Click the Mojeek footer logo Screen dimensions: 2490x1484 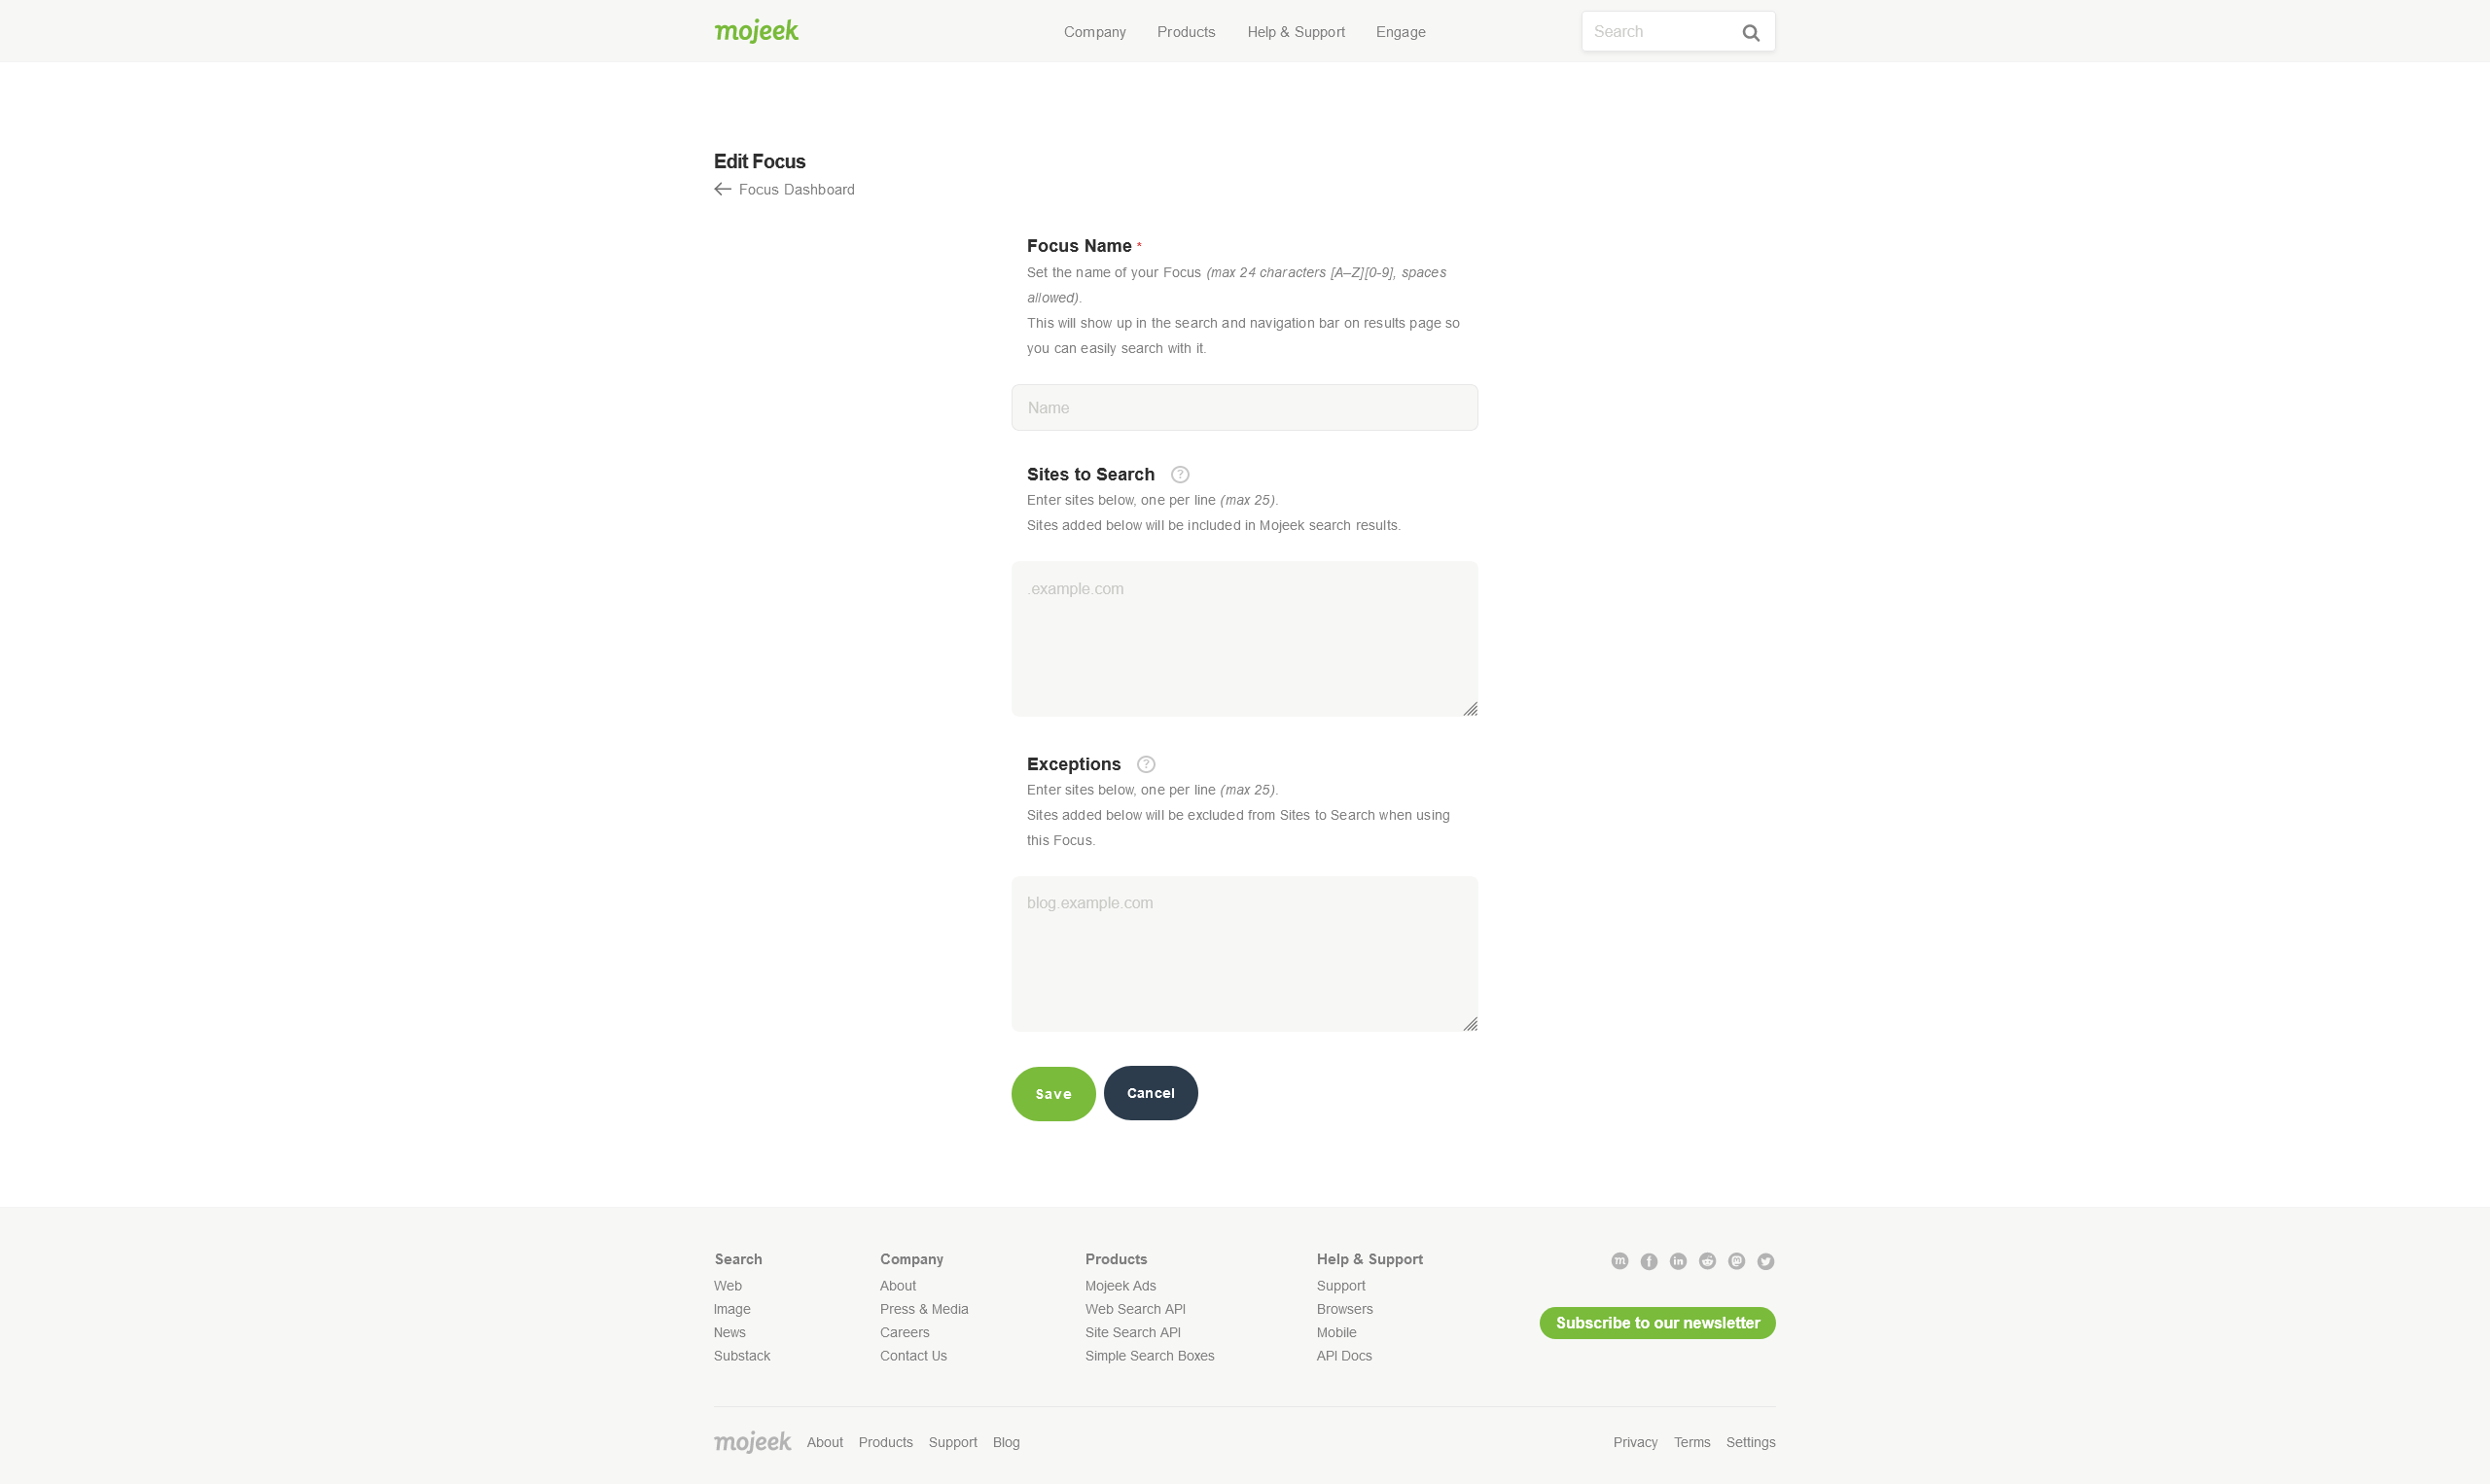(752, 1441)
